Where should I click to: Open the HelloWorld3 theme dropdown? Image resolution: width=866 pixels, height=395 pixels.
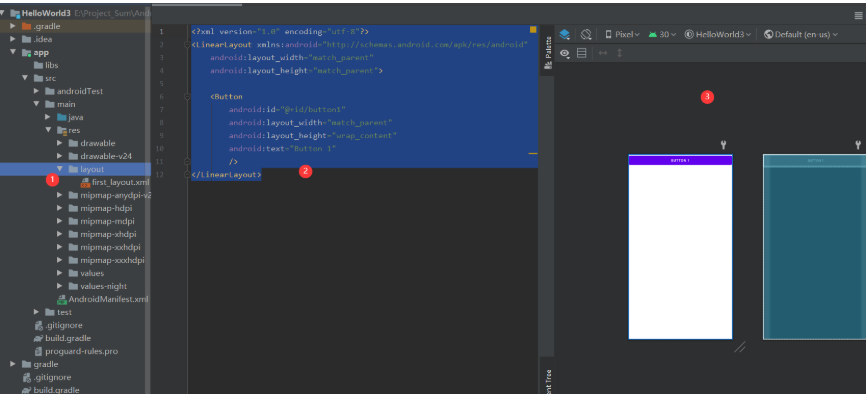pos(717,34)
